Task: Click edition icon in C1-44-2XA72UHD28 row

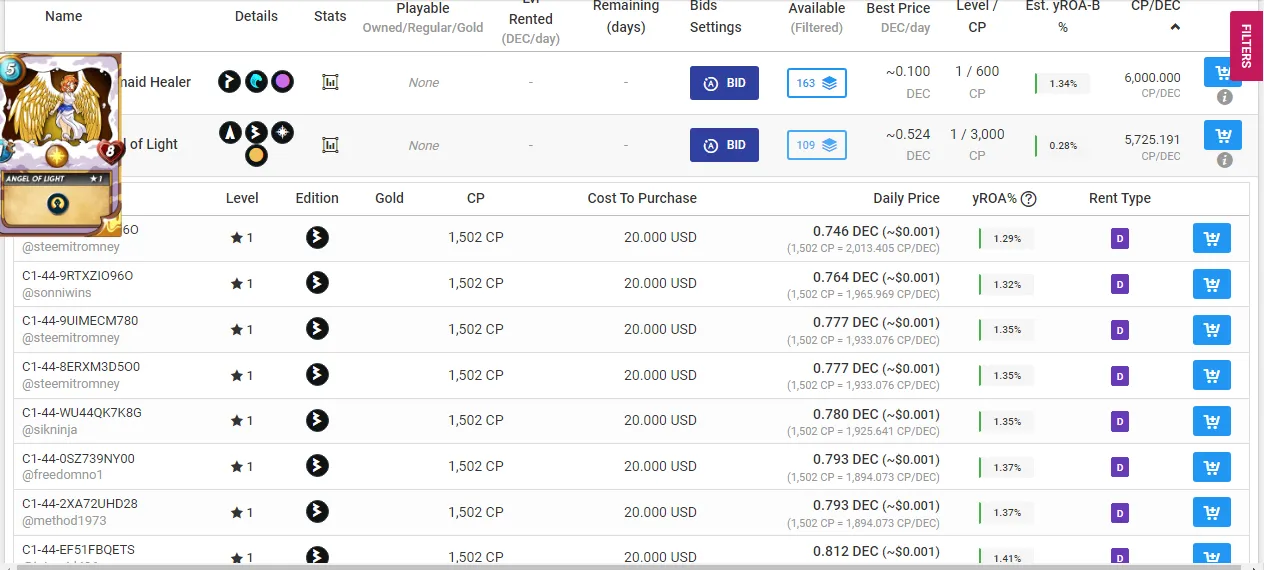Action: click(x=317, y=511)
